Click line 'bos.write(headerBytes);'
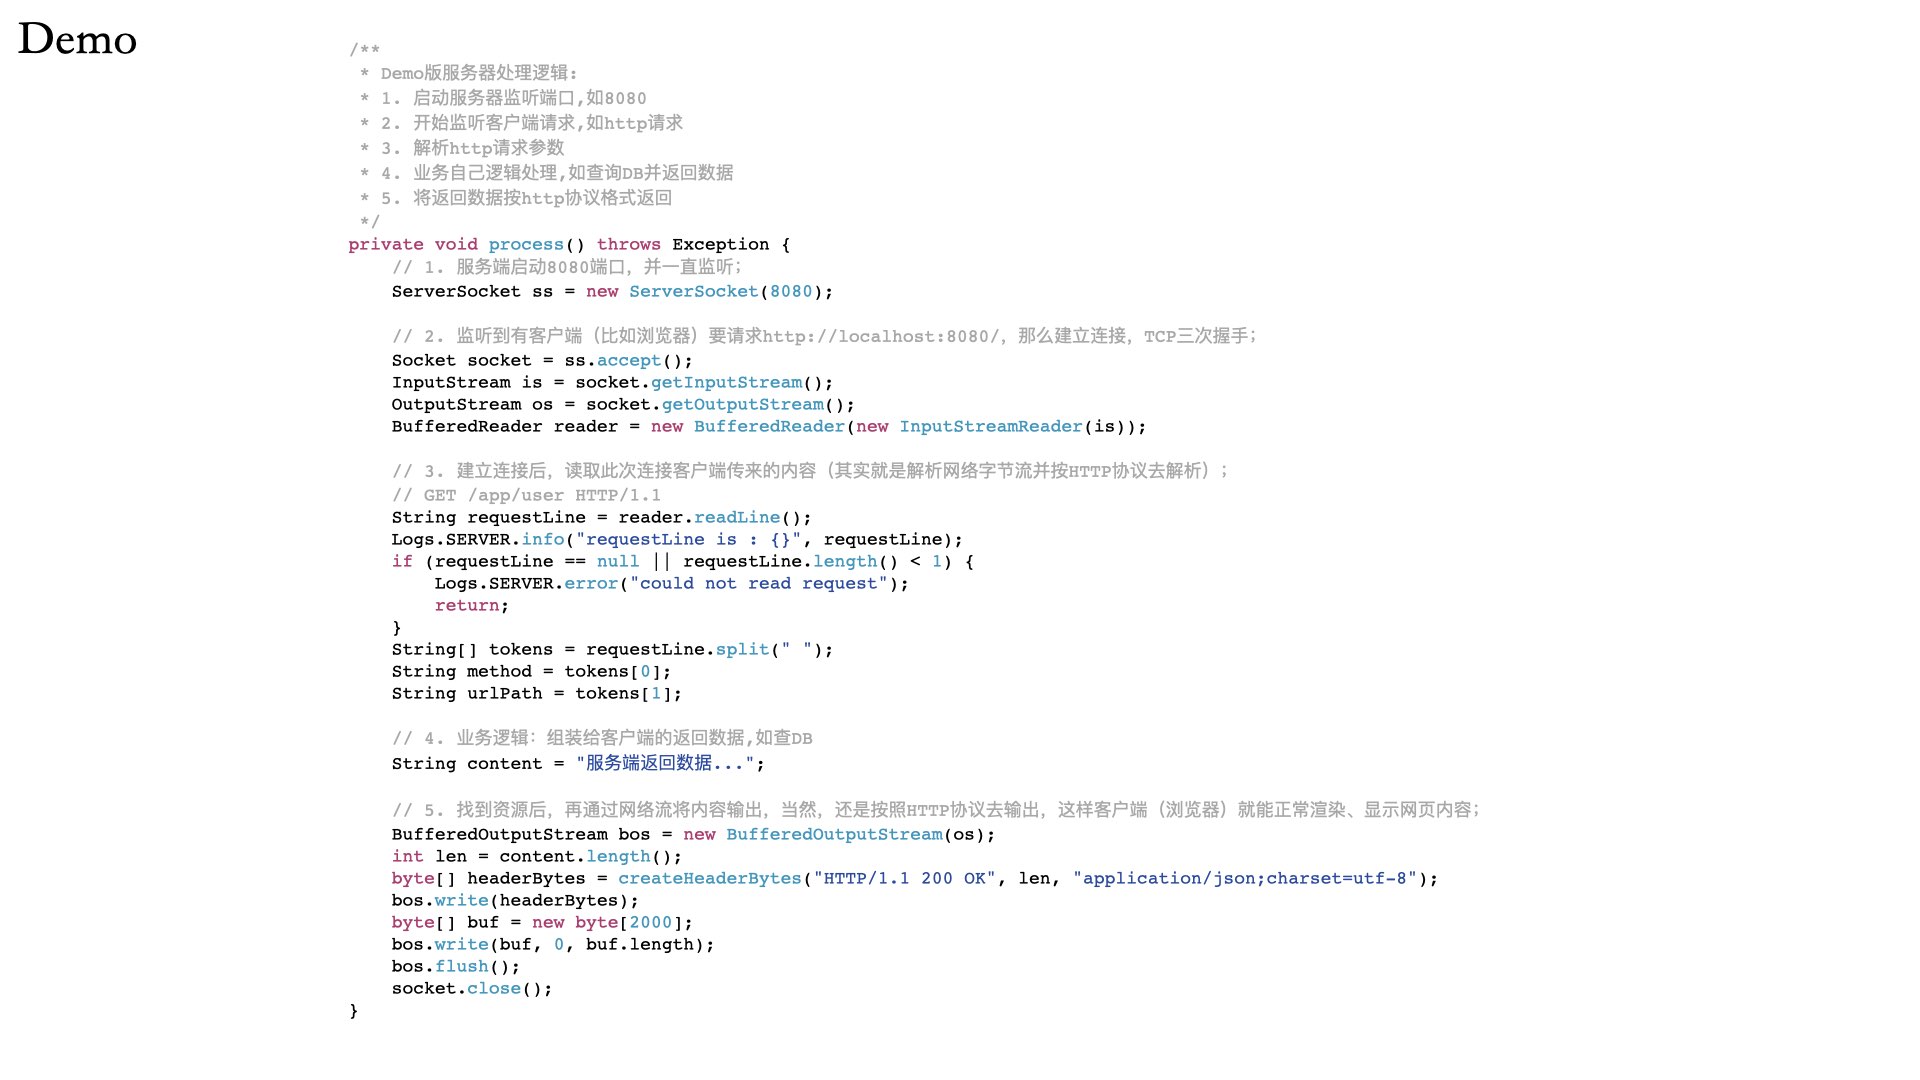The width and height of the screenshot is (1920, 1080). (x=515, y=900)
